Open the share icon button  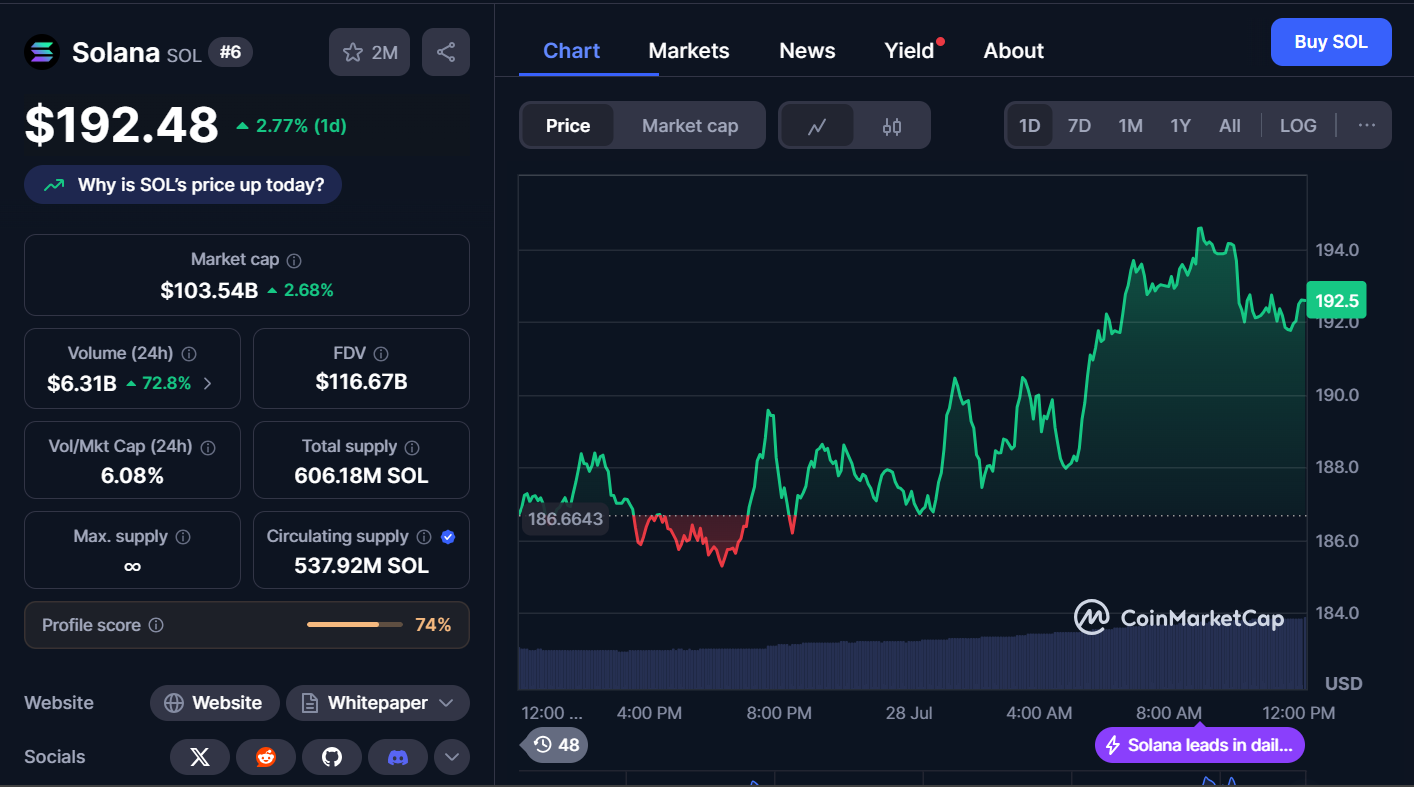(x=446, y=52)
